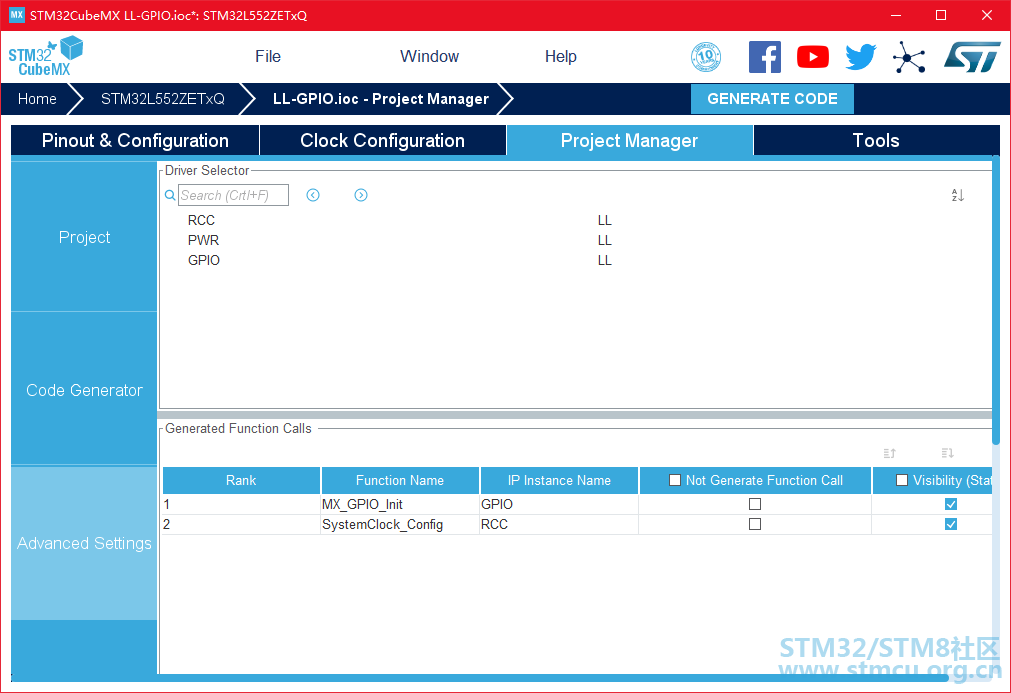Screen dimensions: 1011x693
Task: Check Not Generate Function Call for MX_GPIO_Init
Action: [x=754, y=504]
